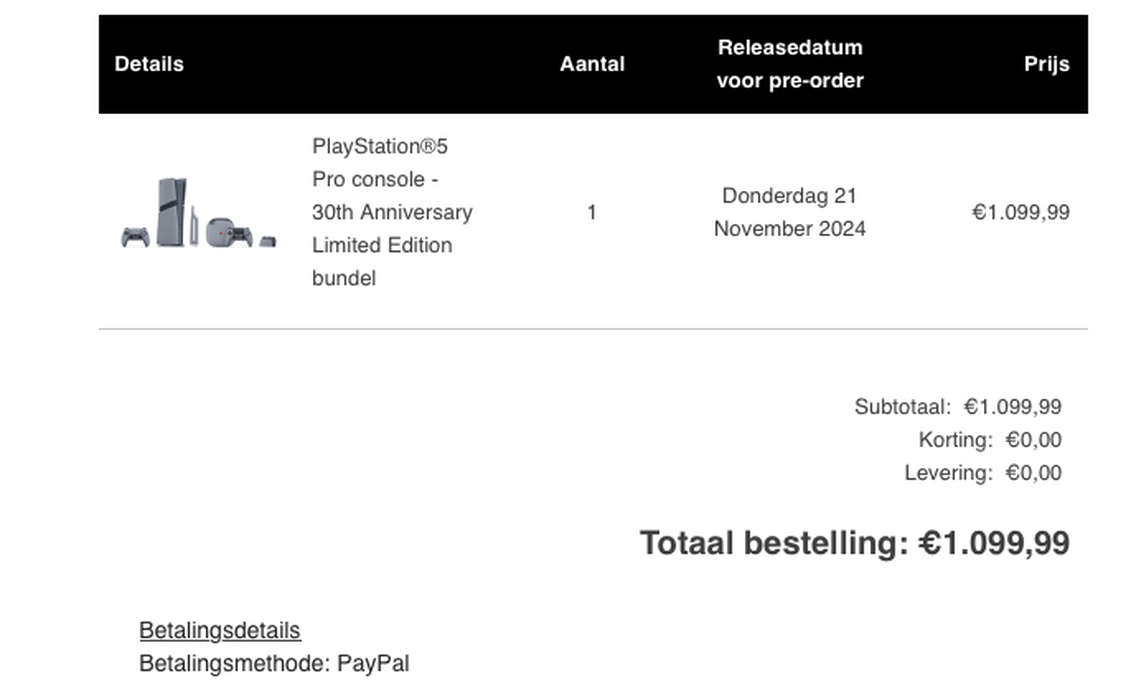Image resolution: width=1131 pixels, height=686 pixels.
Task: Click the Levering amount €0,00
Action: click(x=1034, y=473)
